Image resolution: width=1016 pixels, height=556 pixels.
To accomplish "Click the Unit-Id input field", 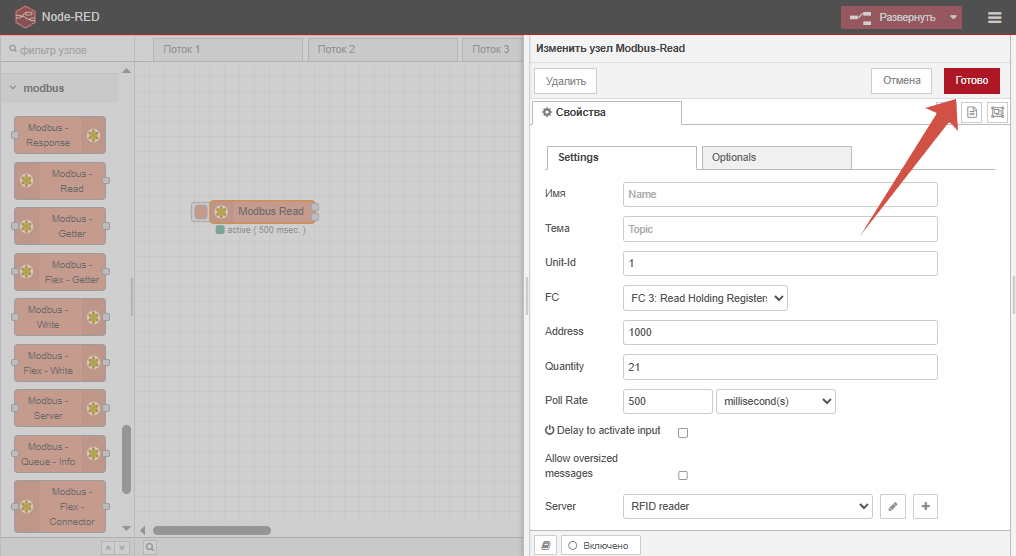I will [x=780, y=263].
